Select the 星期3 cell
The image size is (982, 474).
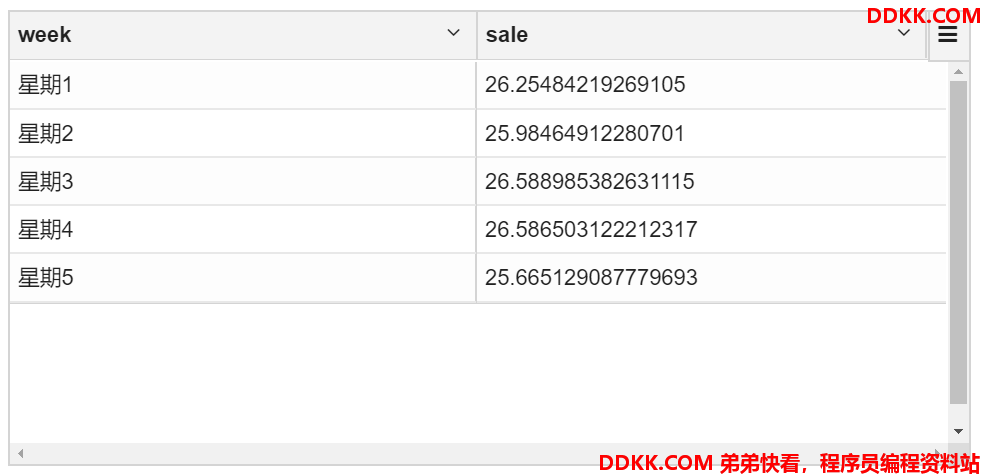pyautogui.click(x=243, y=182)
